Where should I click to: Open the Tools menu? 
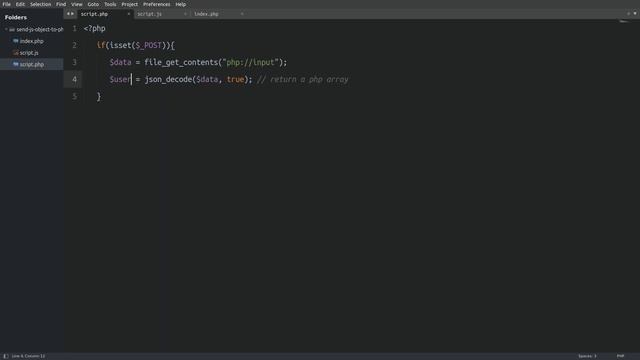[110, 4]
